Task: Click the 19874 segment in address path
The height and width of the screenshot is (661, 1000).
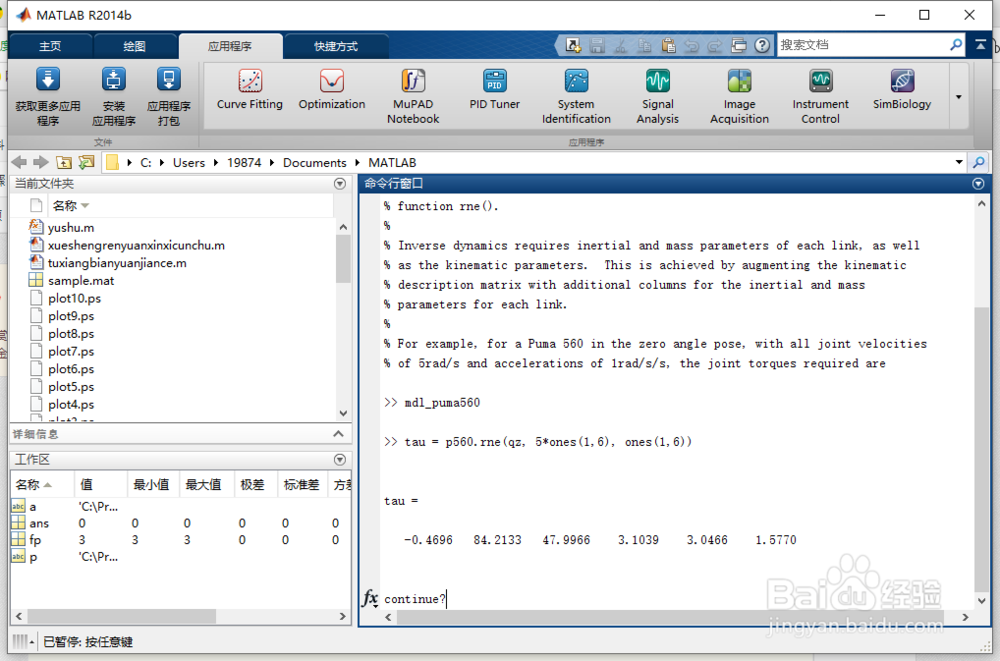Action: tap(244, 163)
